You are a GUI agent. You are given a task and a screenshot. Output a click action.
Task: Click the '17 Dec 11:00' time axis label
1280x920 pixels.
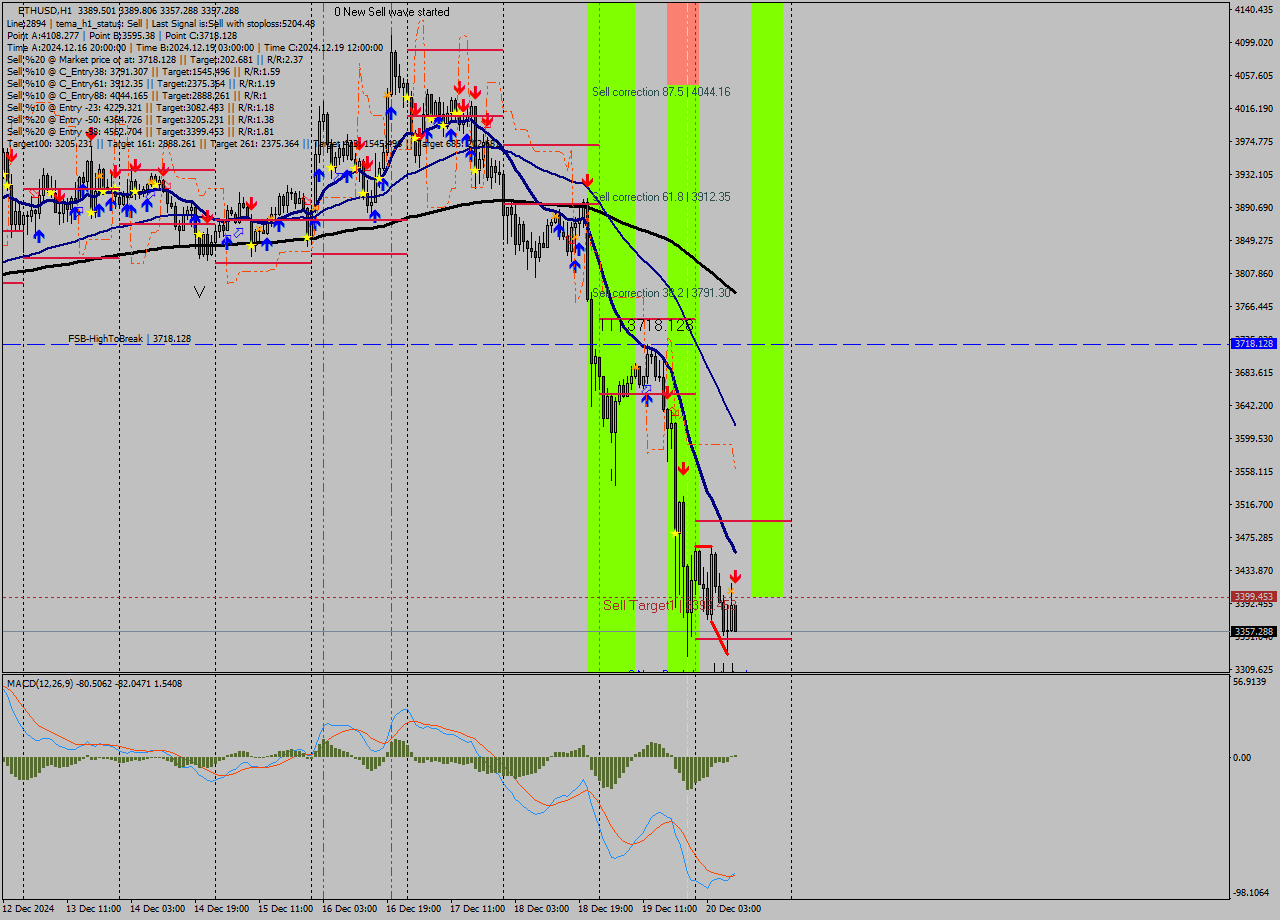click(477, 909)
